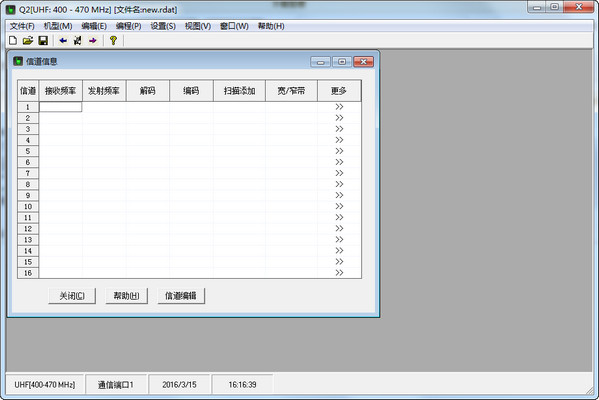Screen dimensions: 599x400
Task: Click the 接收频率 column header
Action: click(61, 91)
